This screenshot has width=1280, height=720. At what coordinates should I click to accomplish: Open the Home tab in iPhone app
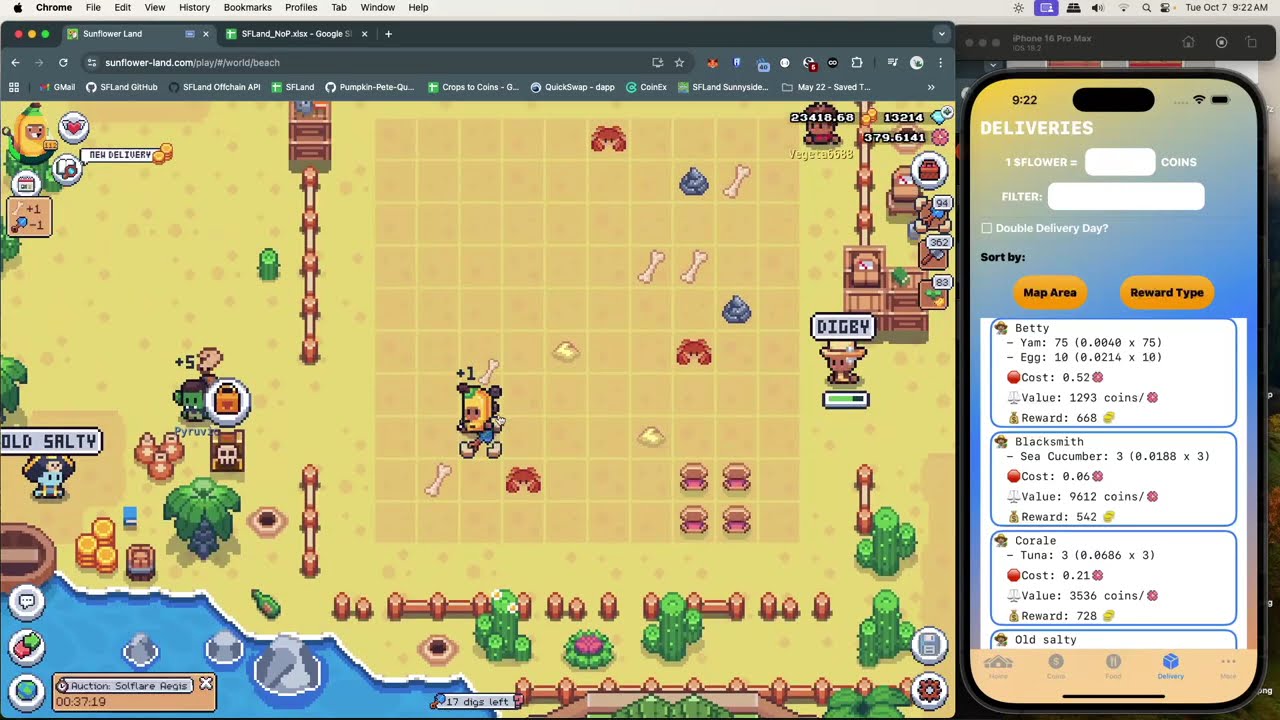998,667
